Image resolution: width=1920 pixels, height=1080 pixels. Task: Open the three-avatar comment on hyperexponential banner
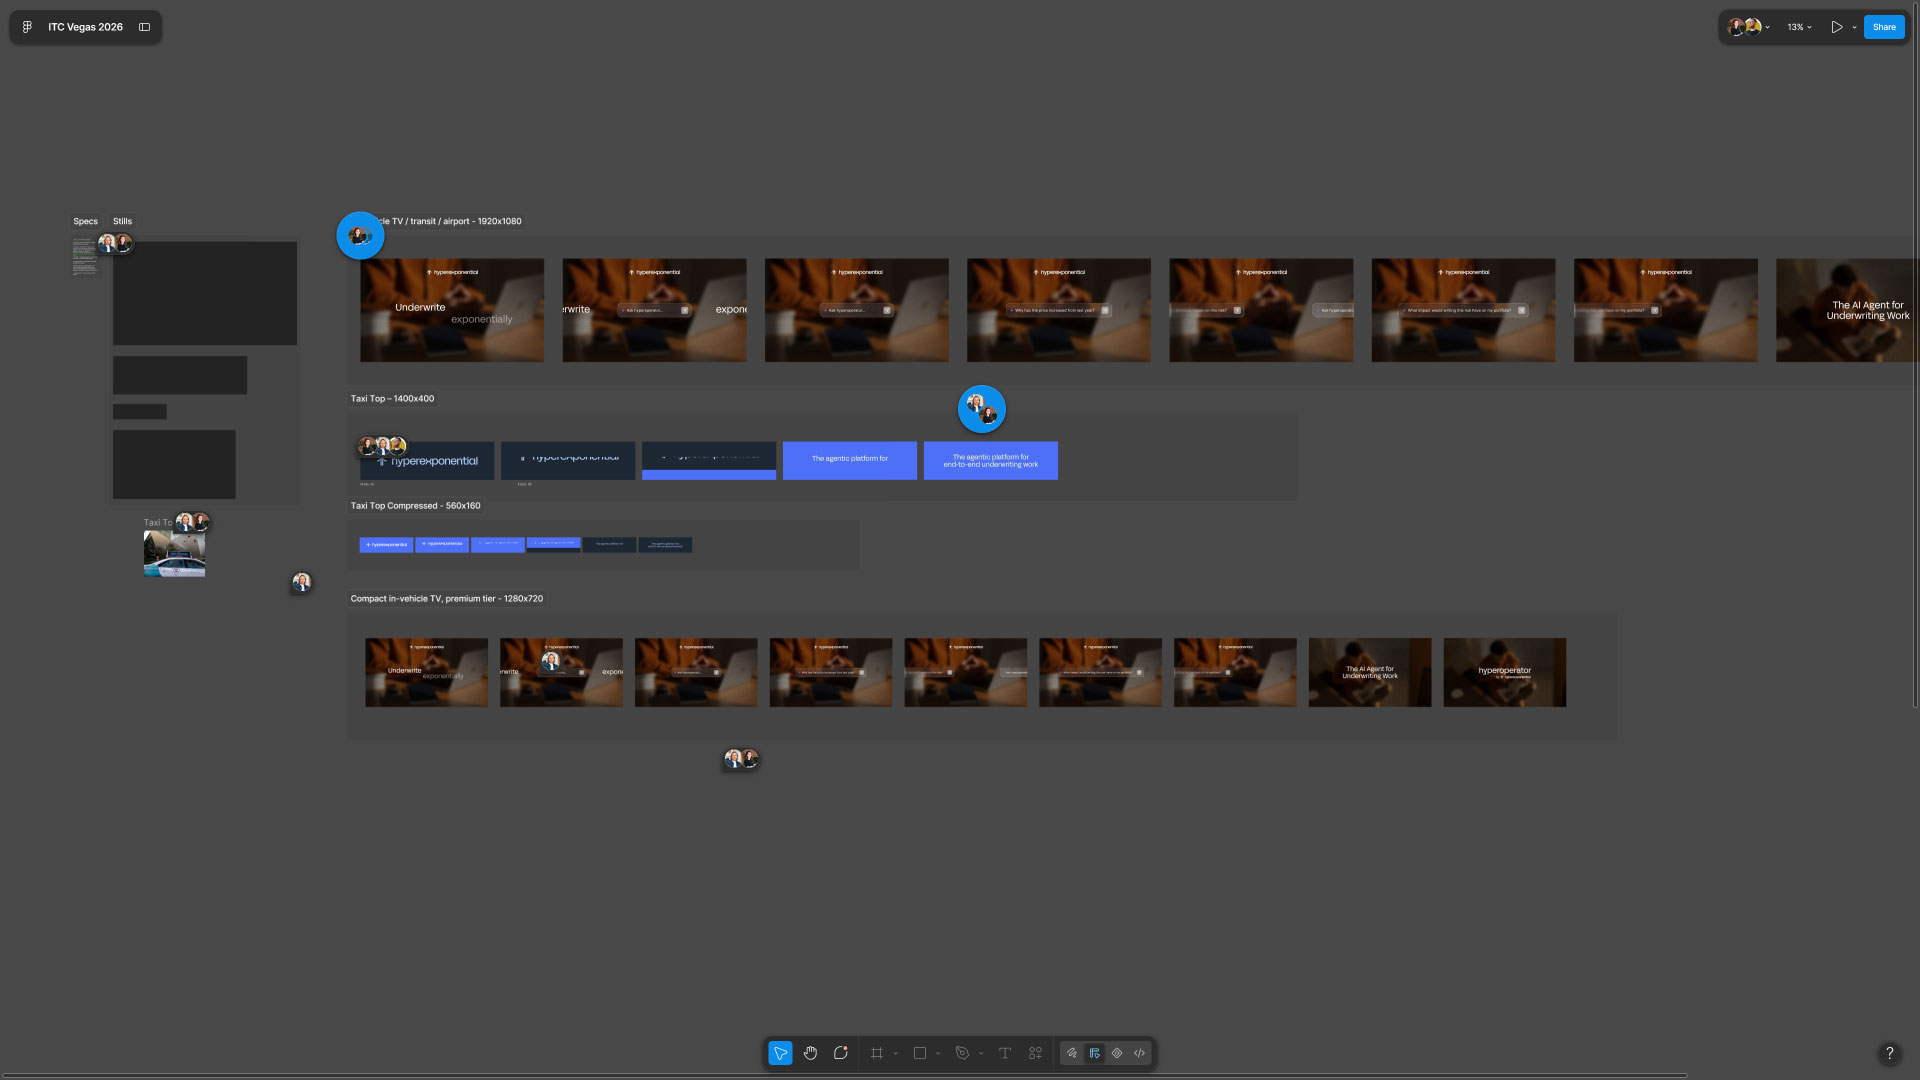tap(382, 446)
